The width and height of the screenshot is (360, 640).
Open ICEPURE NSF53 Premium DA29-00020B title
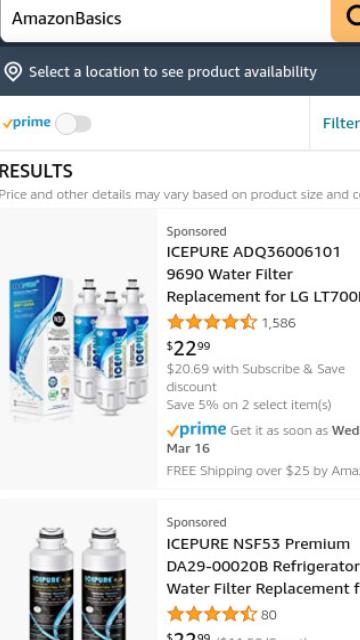[x=263, y=567]
